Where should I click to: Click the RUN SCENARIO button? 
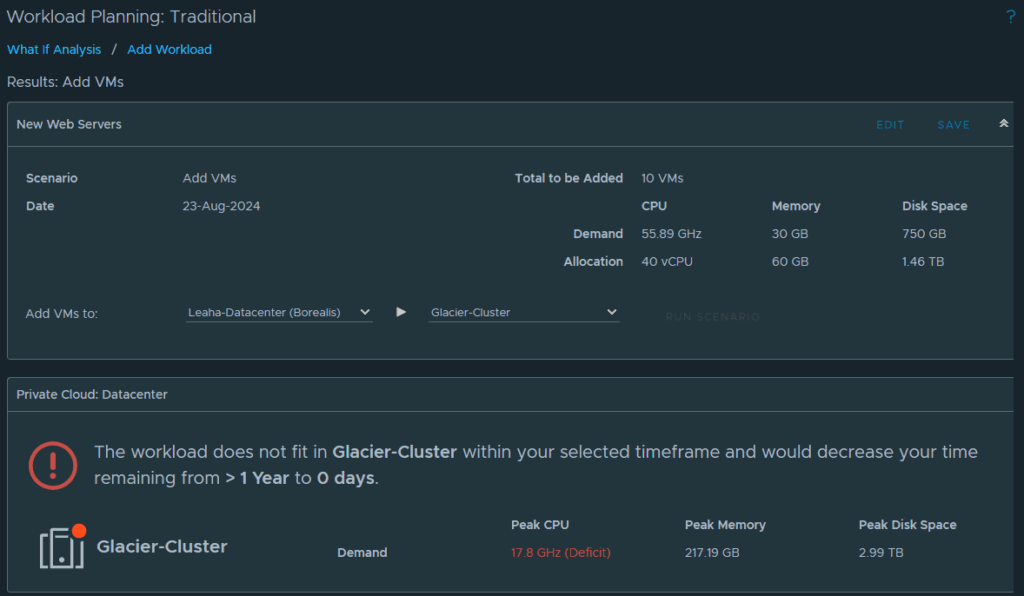pyautogui.click(x=712, y=317)
